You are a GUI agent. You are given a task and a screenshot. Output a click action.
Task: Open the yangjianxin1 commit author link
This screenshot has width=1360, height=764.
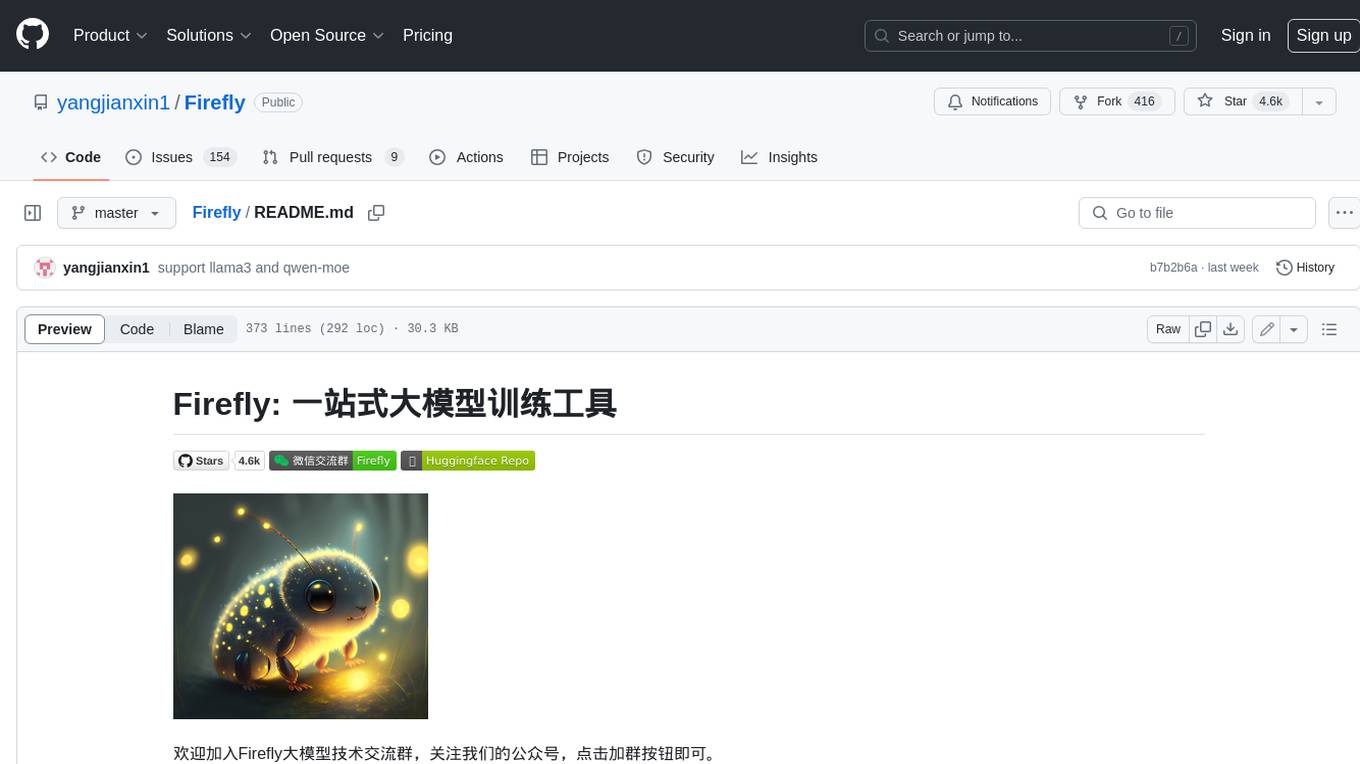(x=106, y=267)
